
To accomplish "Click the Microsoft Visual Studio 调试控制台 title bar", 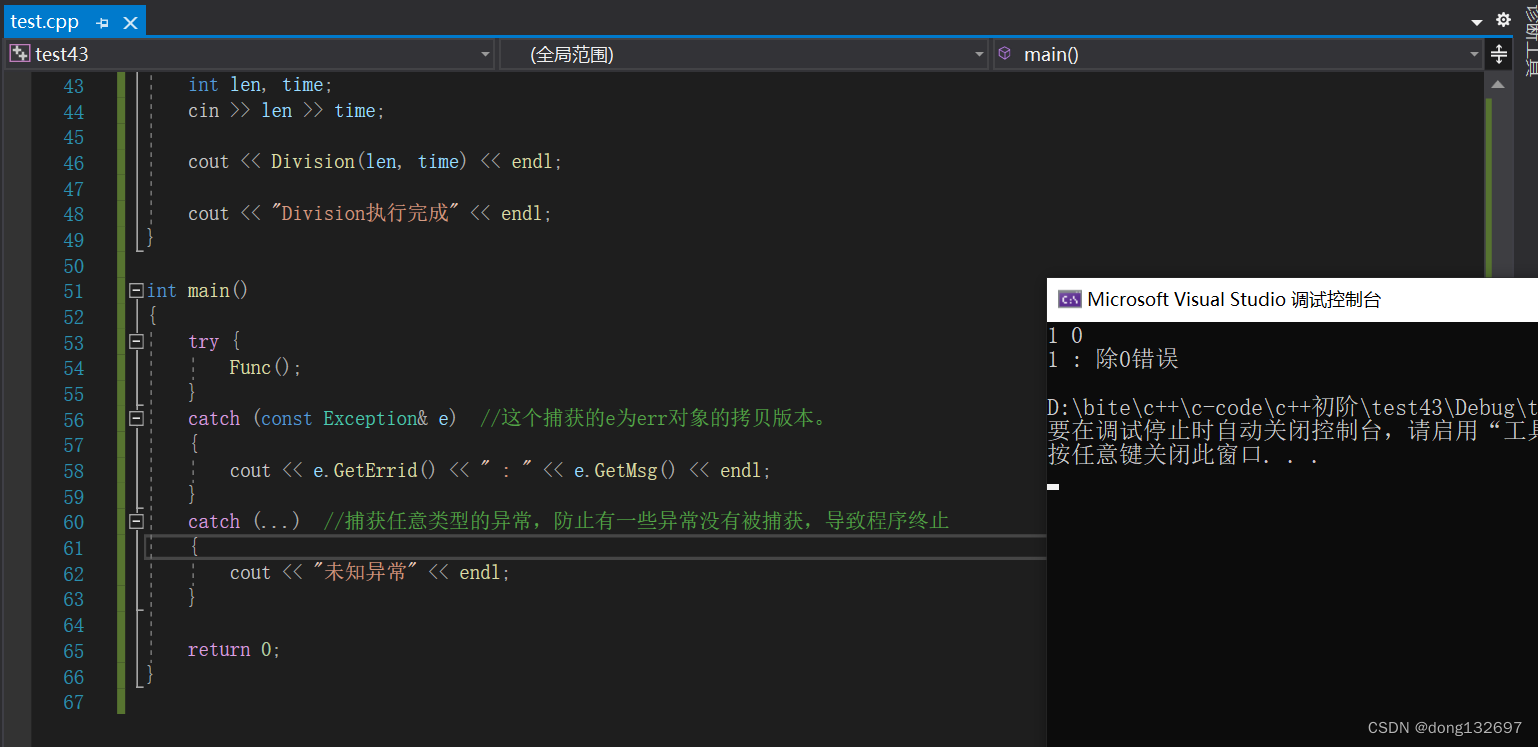I will (1292, 299).
